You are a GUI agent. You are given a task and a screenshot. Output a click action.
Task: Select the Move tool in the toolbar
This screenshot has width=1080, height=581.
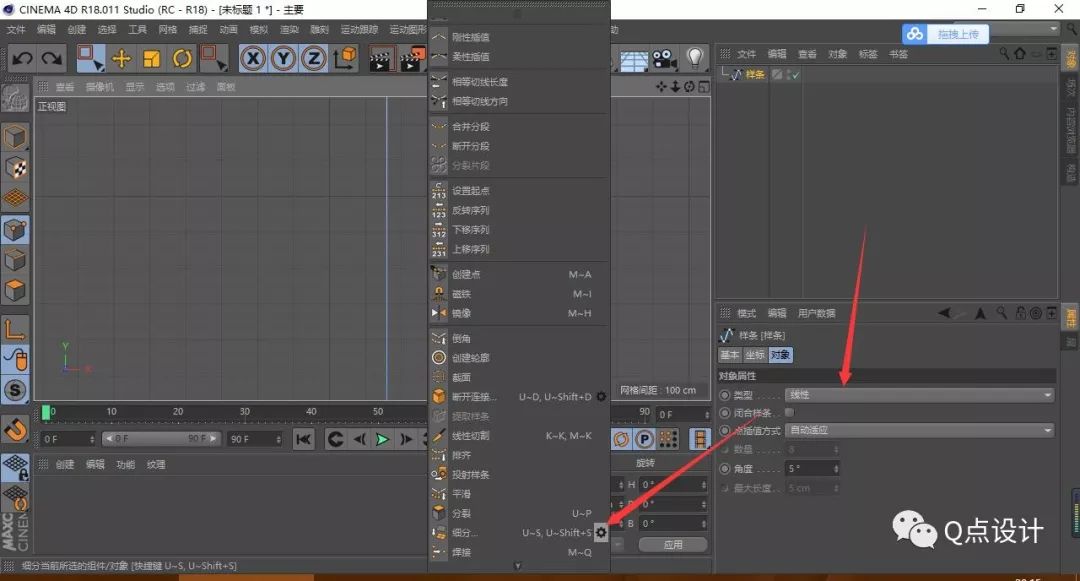click(x=120, y=58)
